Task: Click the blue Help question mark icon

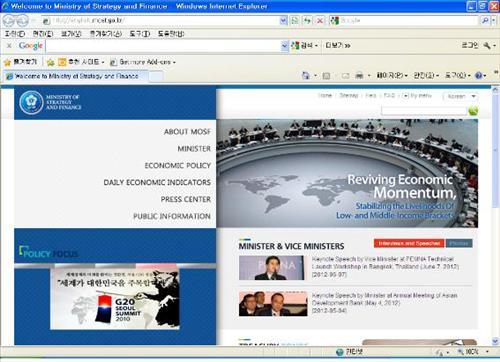Action: [x=479, y=76]
